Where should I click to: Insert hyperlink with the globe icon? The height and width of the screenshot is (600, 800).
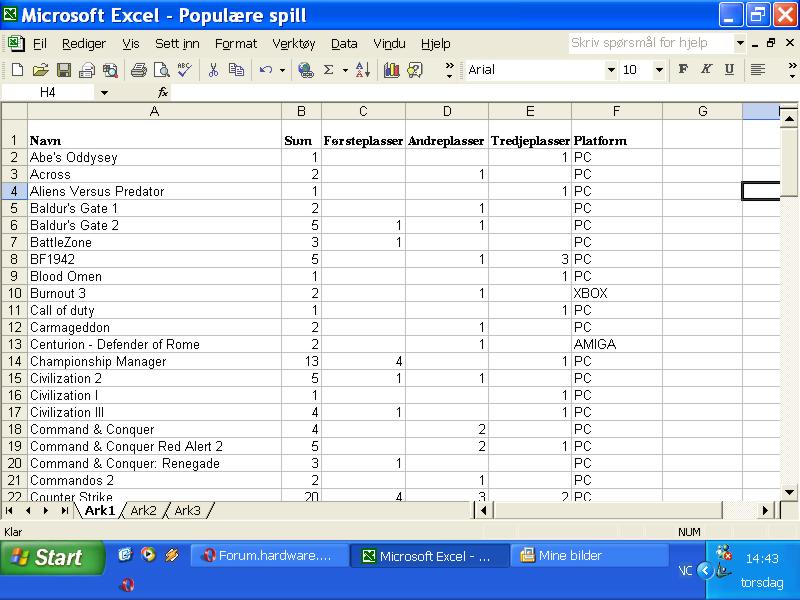306,70
